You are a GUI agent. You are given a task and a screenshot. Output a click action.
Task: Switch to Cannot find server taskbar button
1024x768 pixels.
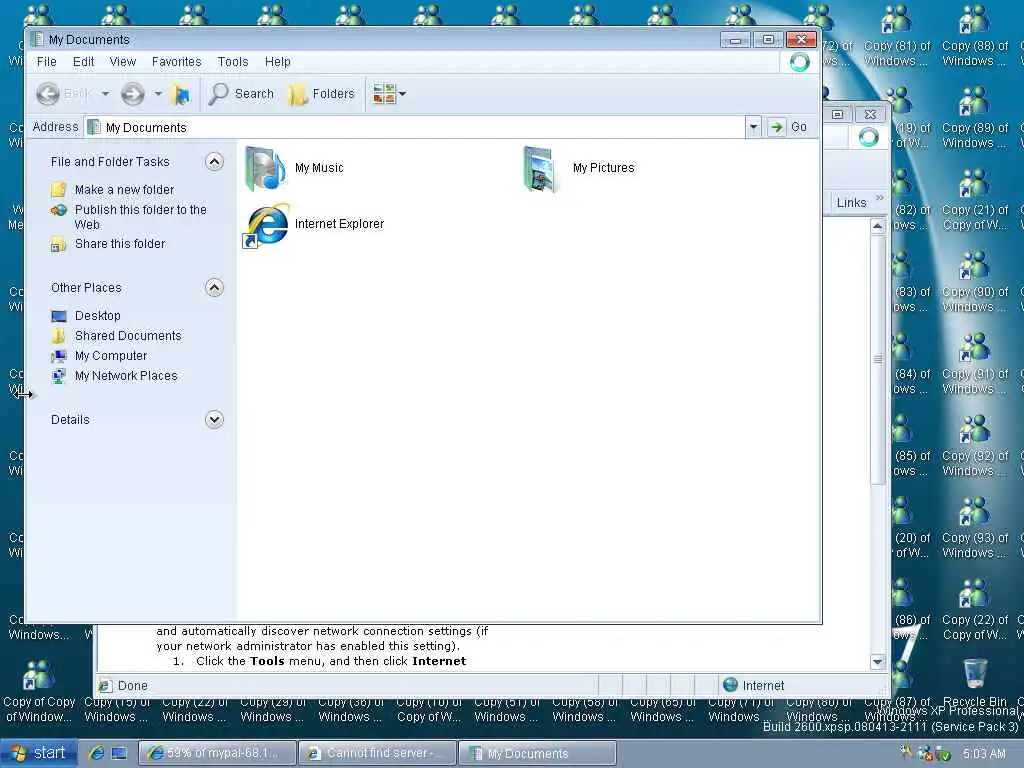377,754
